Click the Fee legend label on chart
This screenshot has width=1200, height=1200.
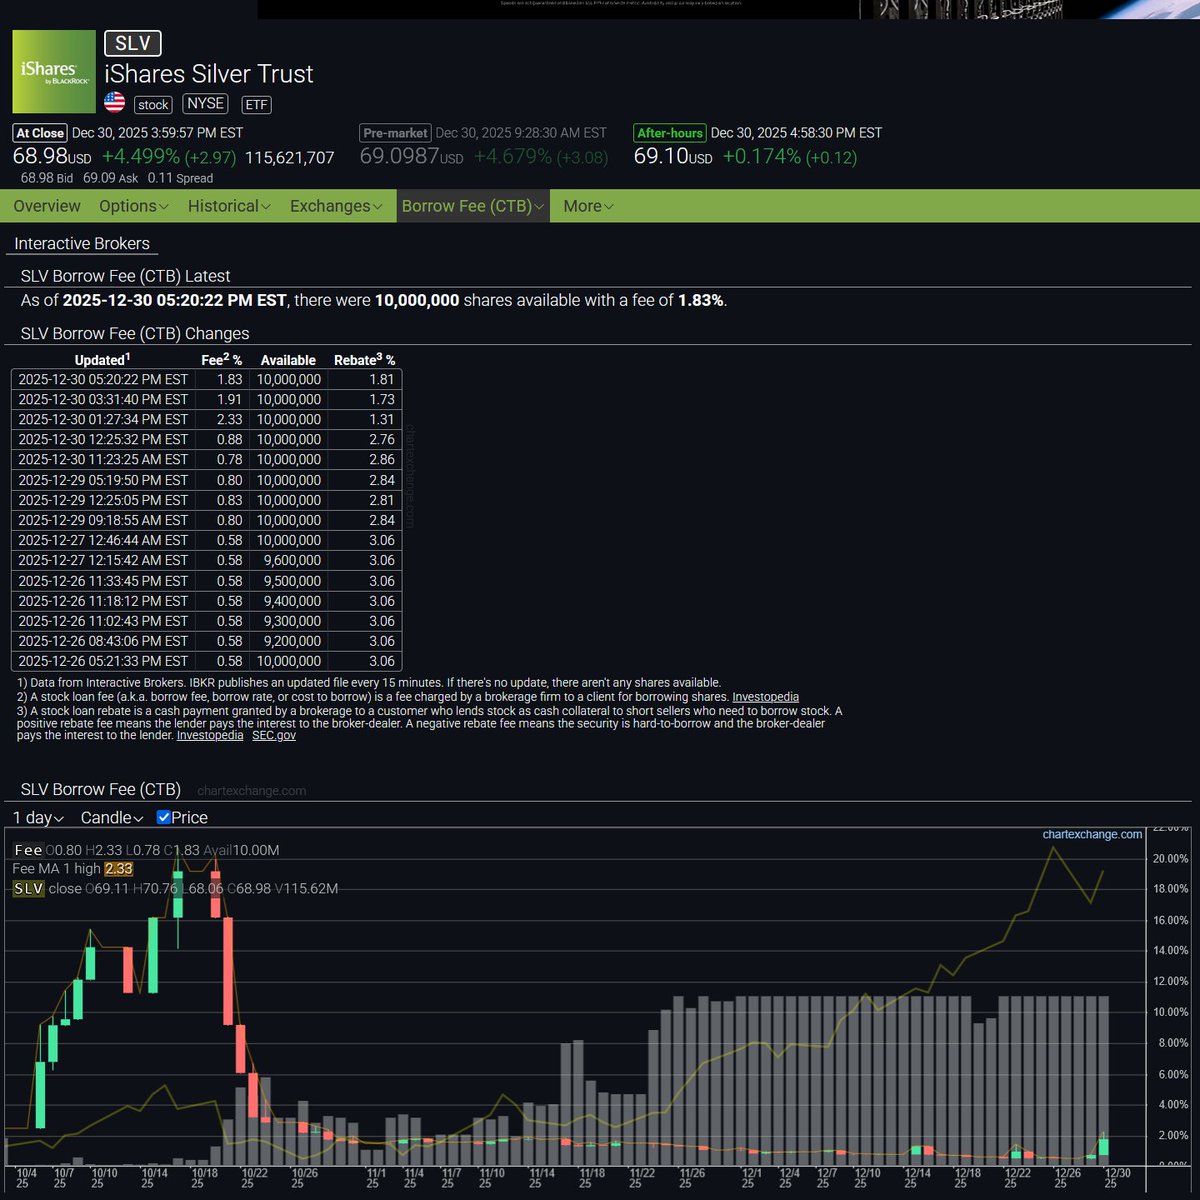[28, 850]
